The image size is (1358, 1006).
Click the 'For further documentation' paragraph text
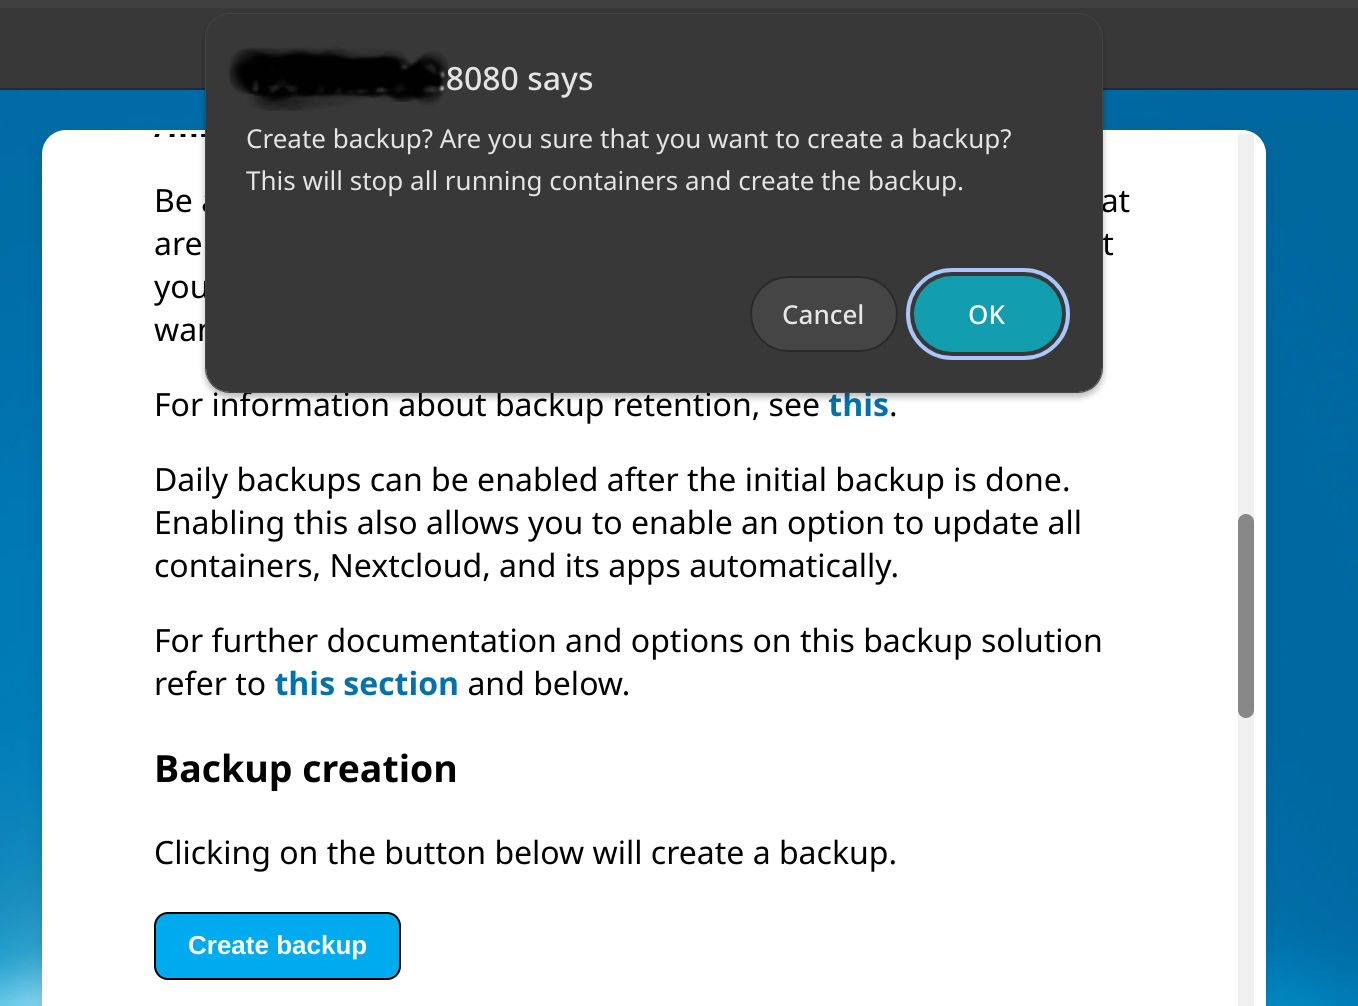point(628,662)
